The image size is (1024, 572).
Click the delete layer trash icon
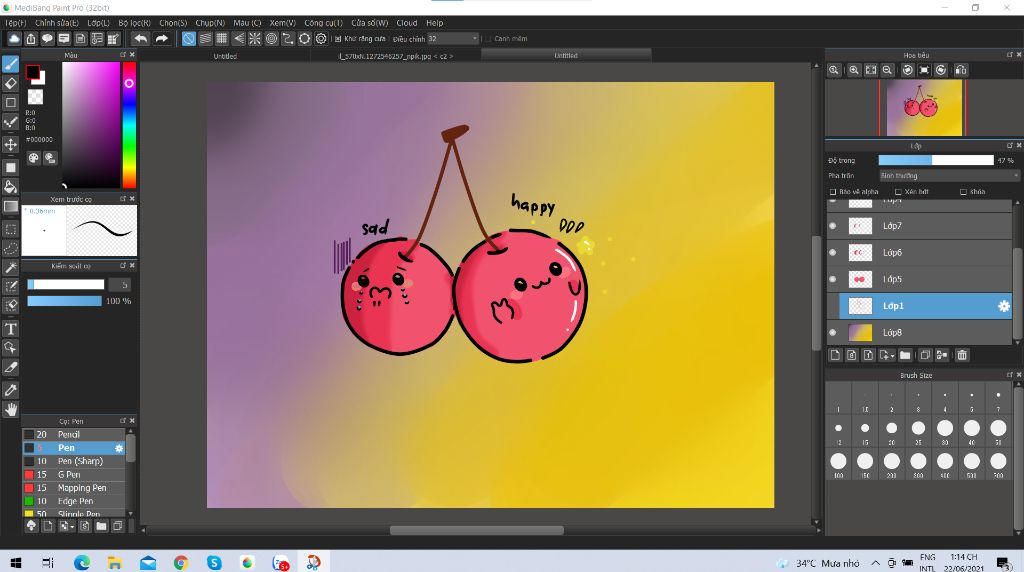(x=962, y=355)
